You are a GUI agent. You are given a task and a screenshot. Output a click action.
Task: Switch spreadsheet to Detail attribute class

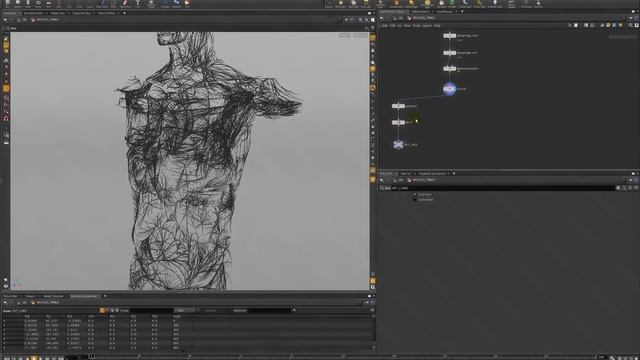click(x=117, y=311)
